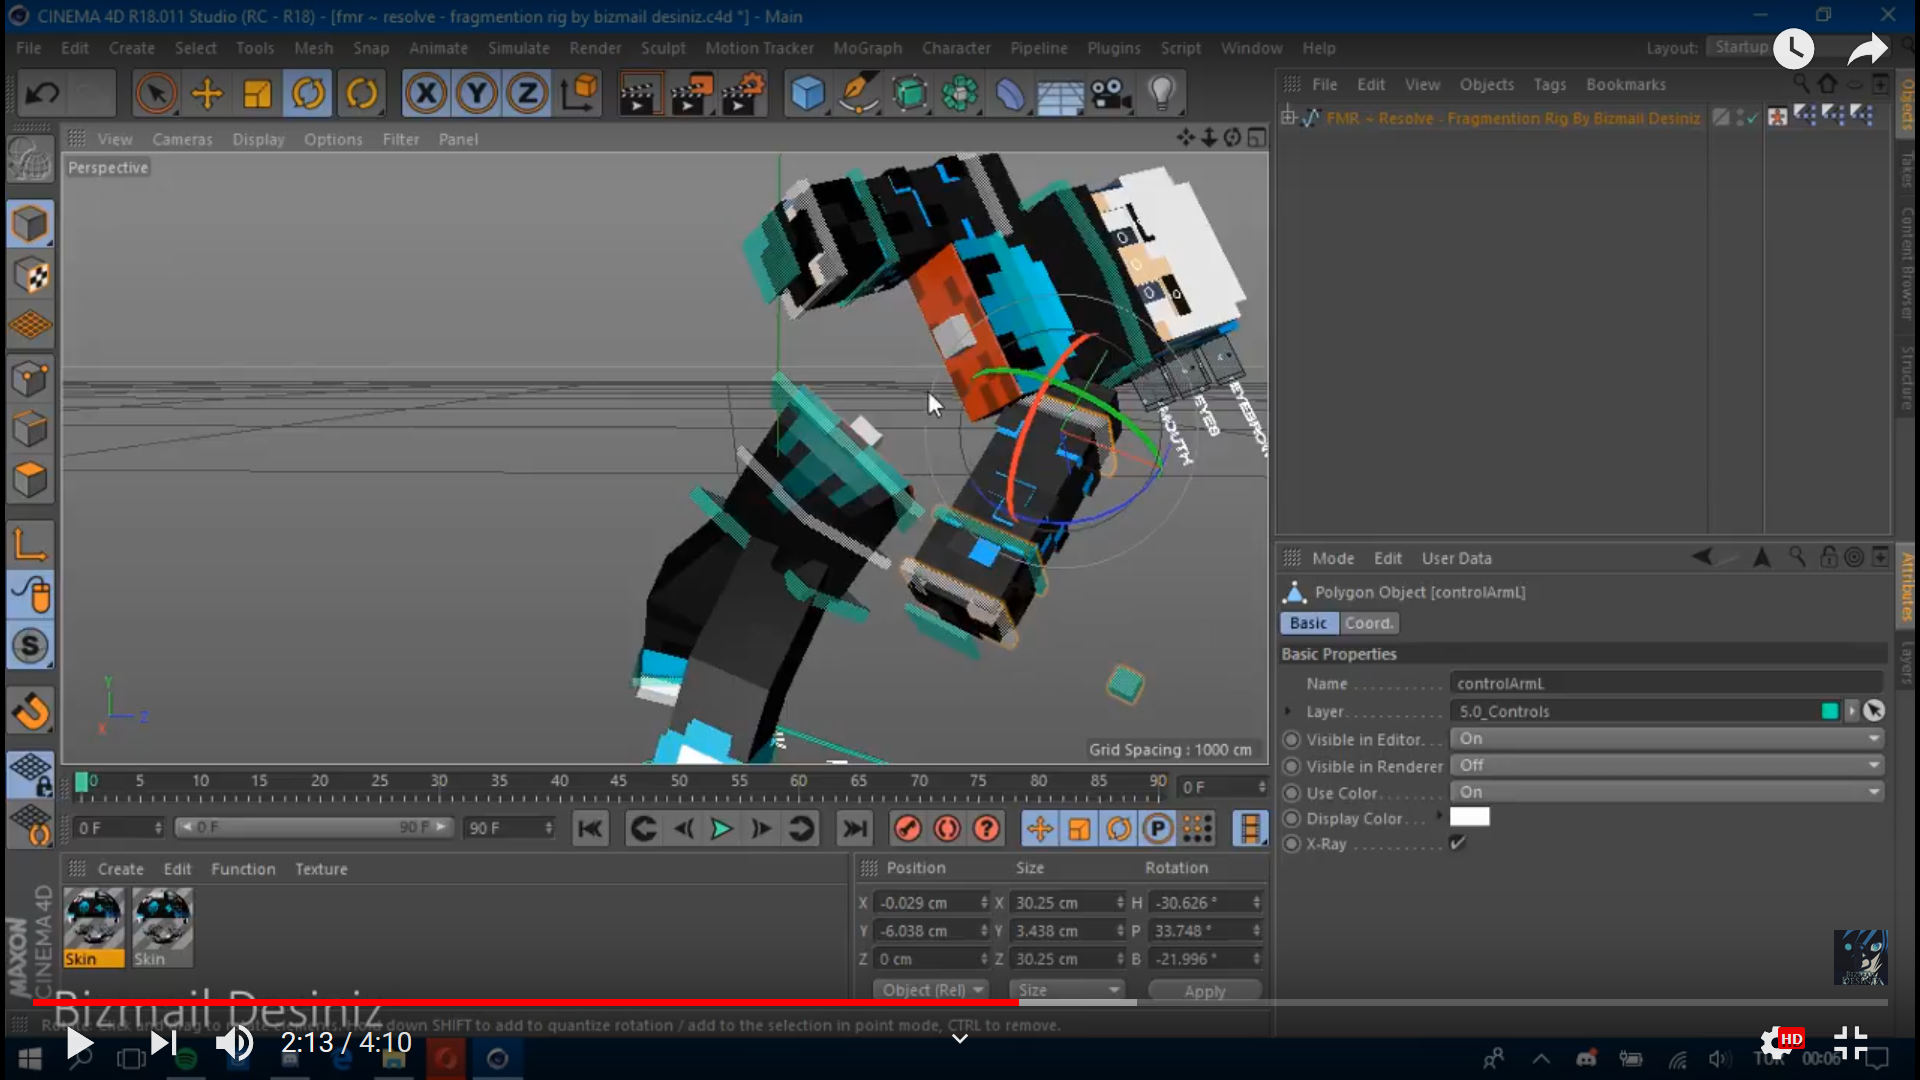The image size is (1920, 1080).
Task: Select the Move tool
Action: click(x=207, y=94)
